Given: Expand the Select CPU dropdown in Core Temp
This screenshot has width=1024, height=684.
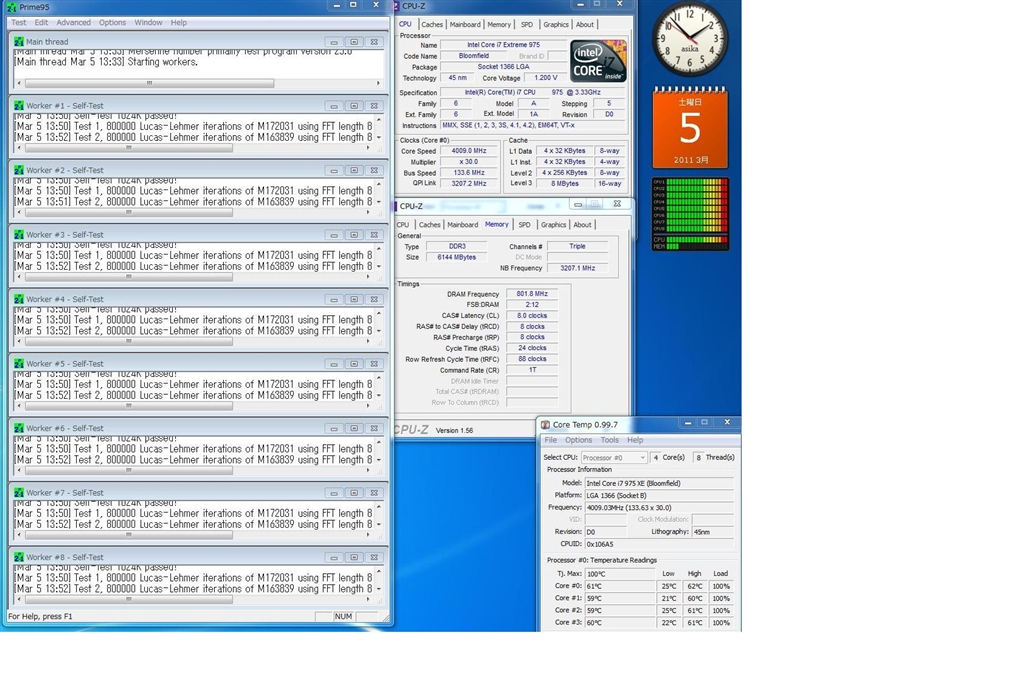Looking at the screenshot, I should pos(614,458).
